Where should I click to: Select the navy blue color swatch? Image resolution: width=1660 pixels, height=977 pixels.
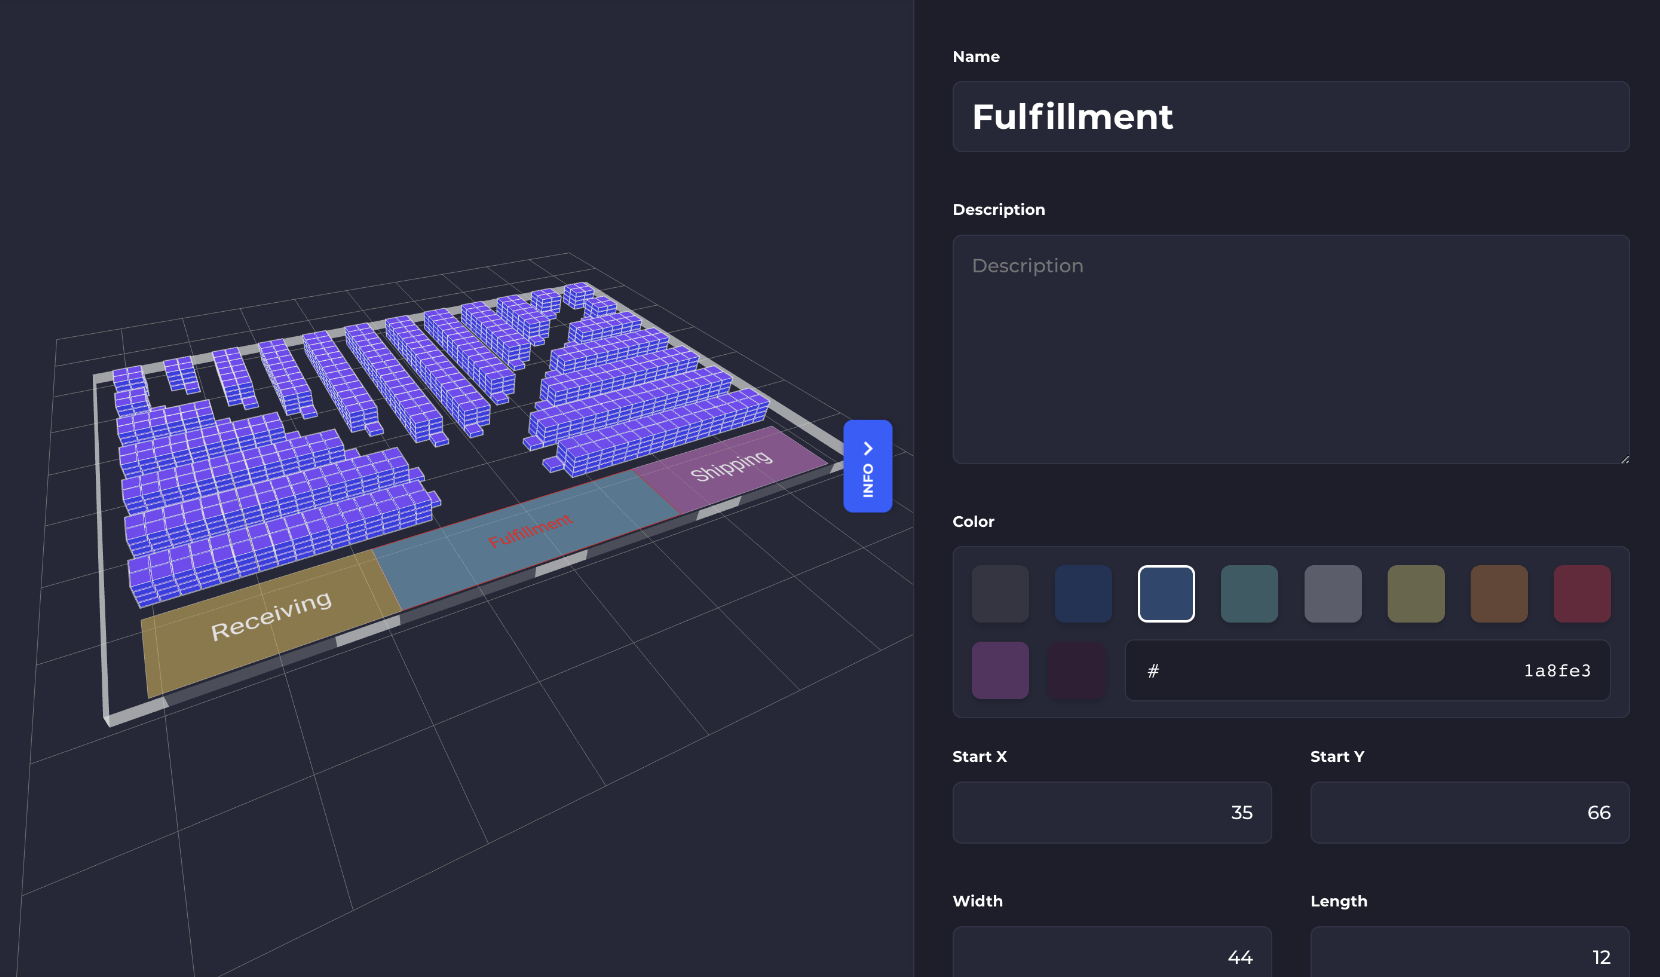1083,594
